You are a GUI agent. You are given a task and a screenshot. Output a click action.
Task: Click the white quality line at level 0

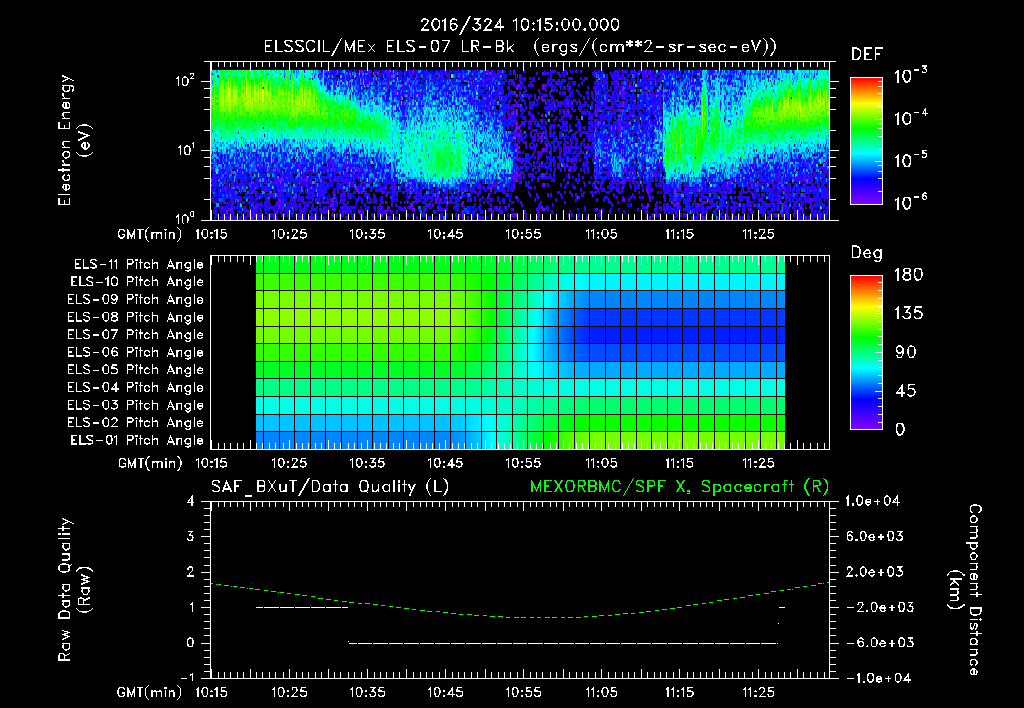[x=564, y=643]
